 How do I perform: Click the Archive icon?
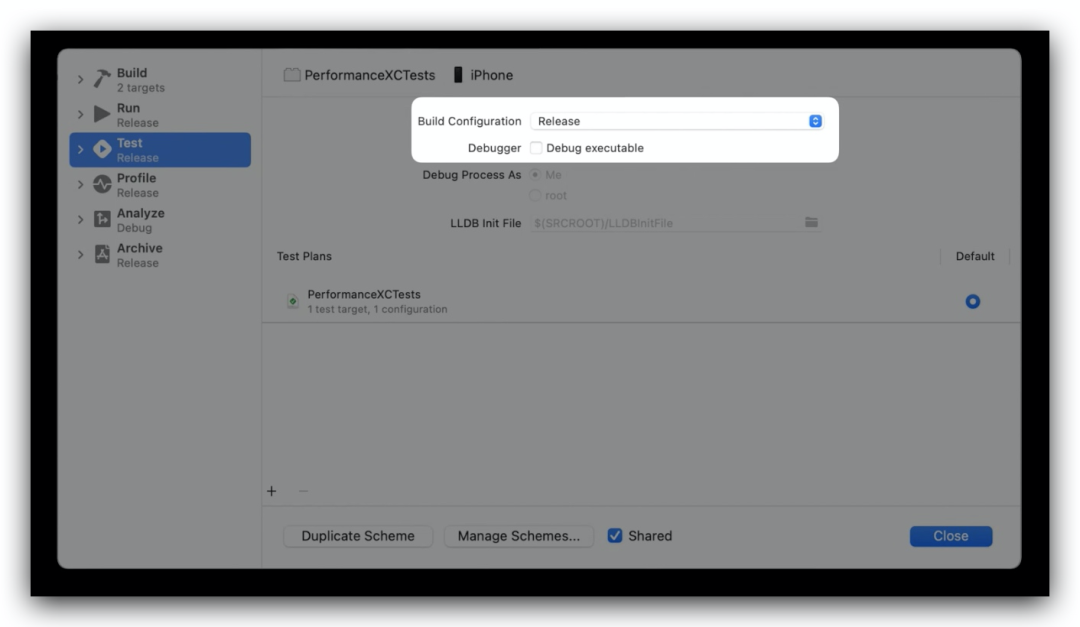(x=102, y=254)
